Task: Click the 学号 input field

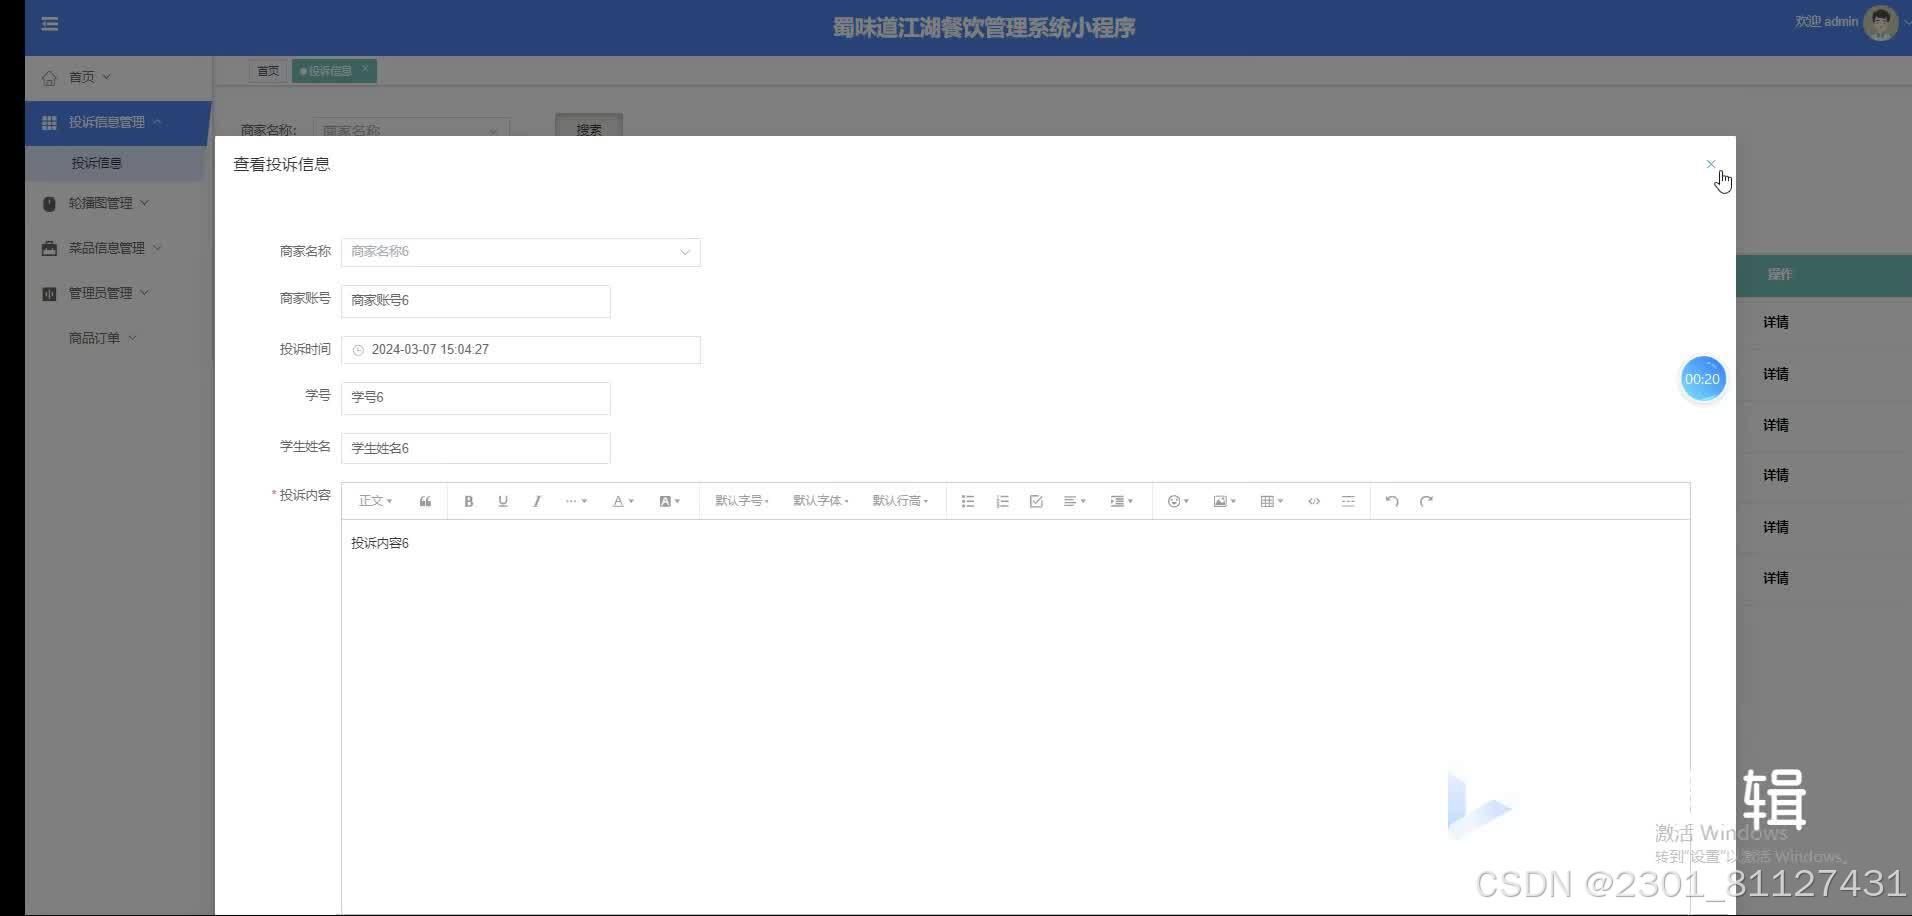Action: click(475, 398)
